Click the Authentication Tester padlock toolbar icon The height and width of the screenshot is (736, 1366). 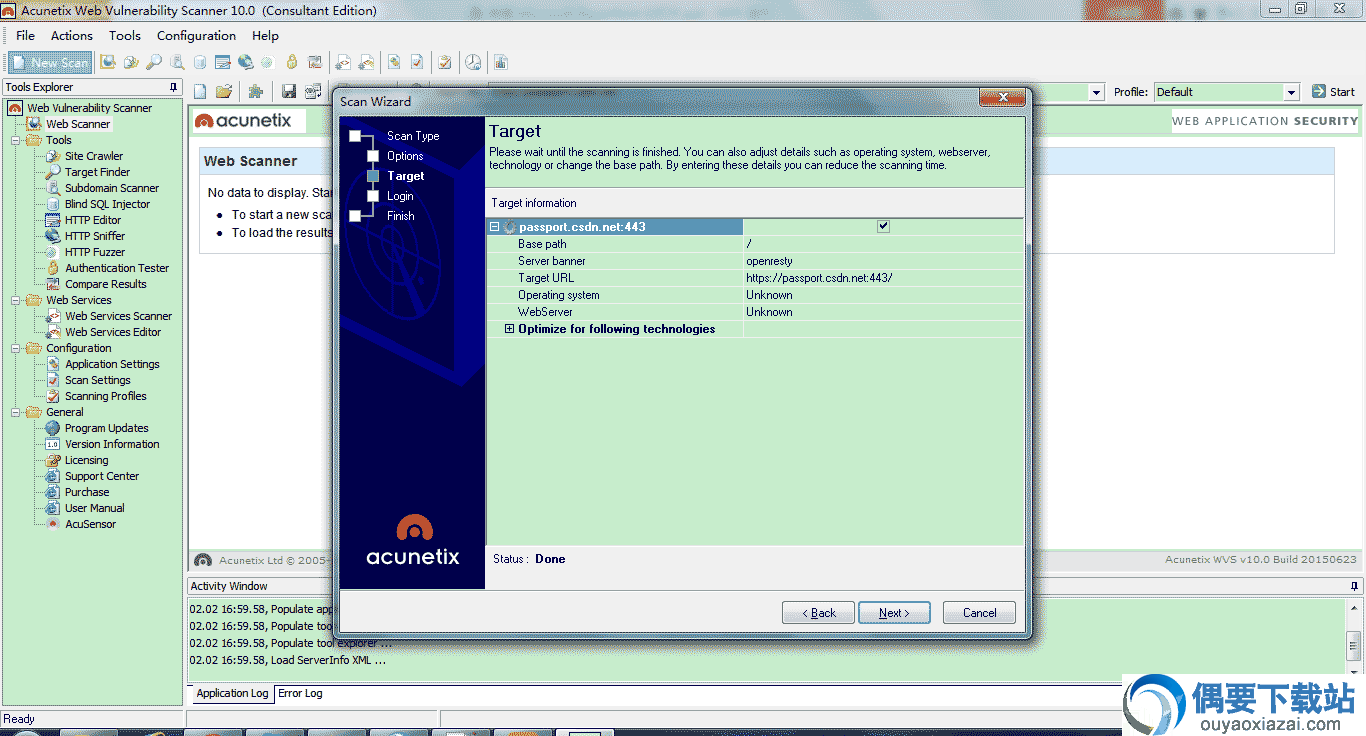[x=292, y=62]
